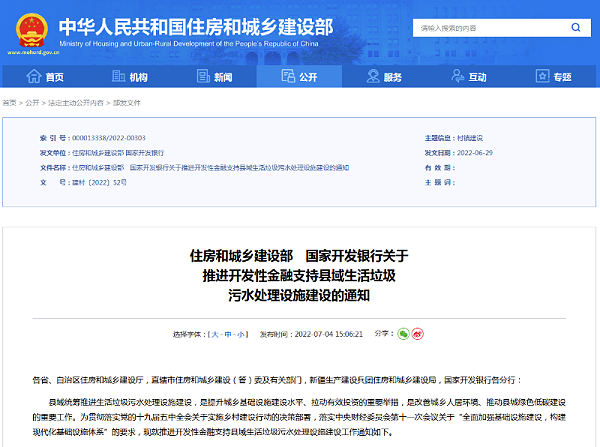
Task: Click the 服务 service icon
Action: coord(370,77)
